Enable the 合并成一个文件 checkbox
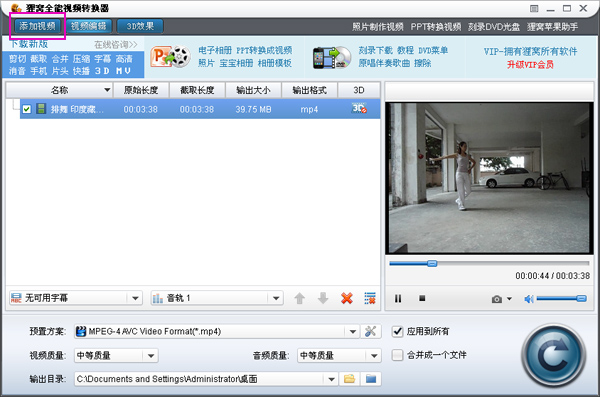 398,355
